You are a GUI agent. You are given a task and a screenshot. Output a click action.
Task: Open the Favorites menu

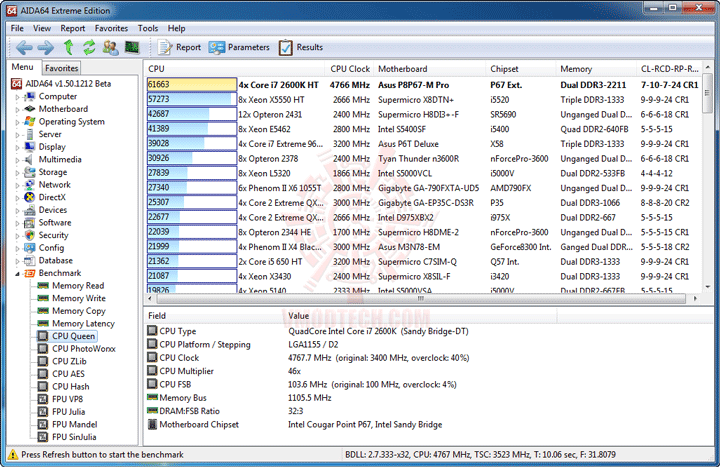[x=112, y=28]
